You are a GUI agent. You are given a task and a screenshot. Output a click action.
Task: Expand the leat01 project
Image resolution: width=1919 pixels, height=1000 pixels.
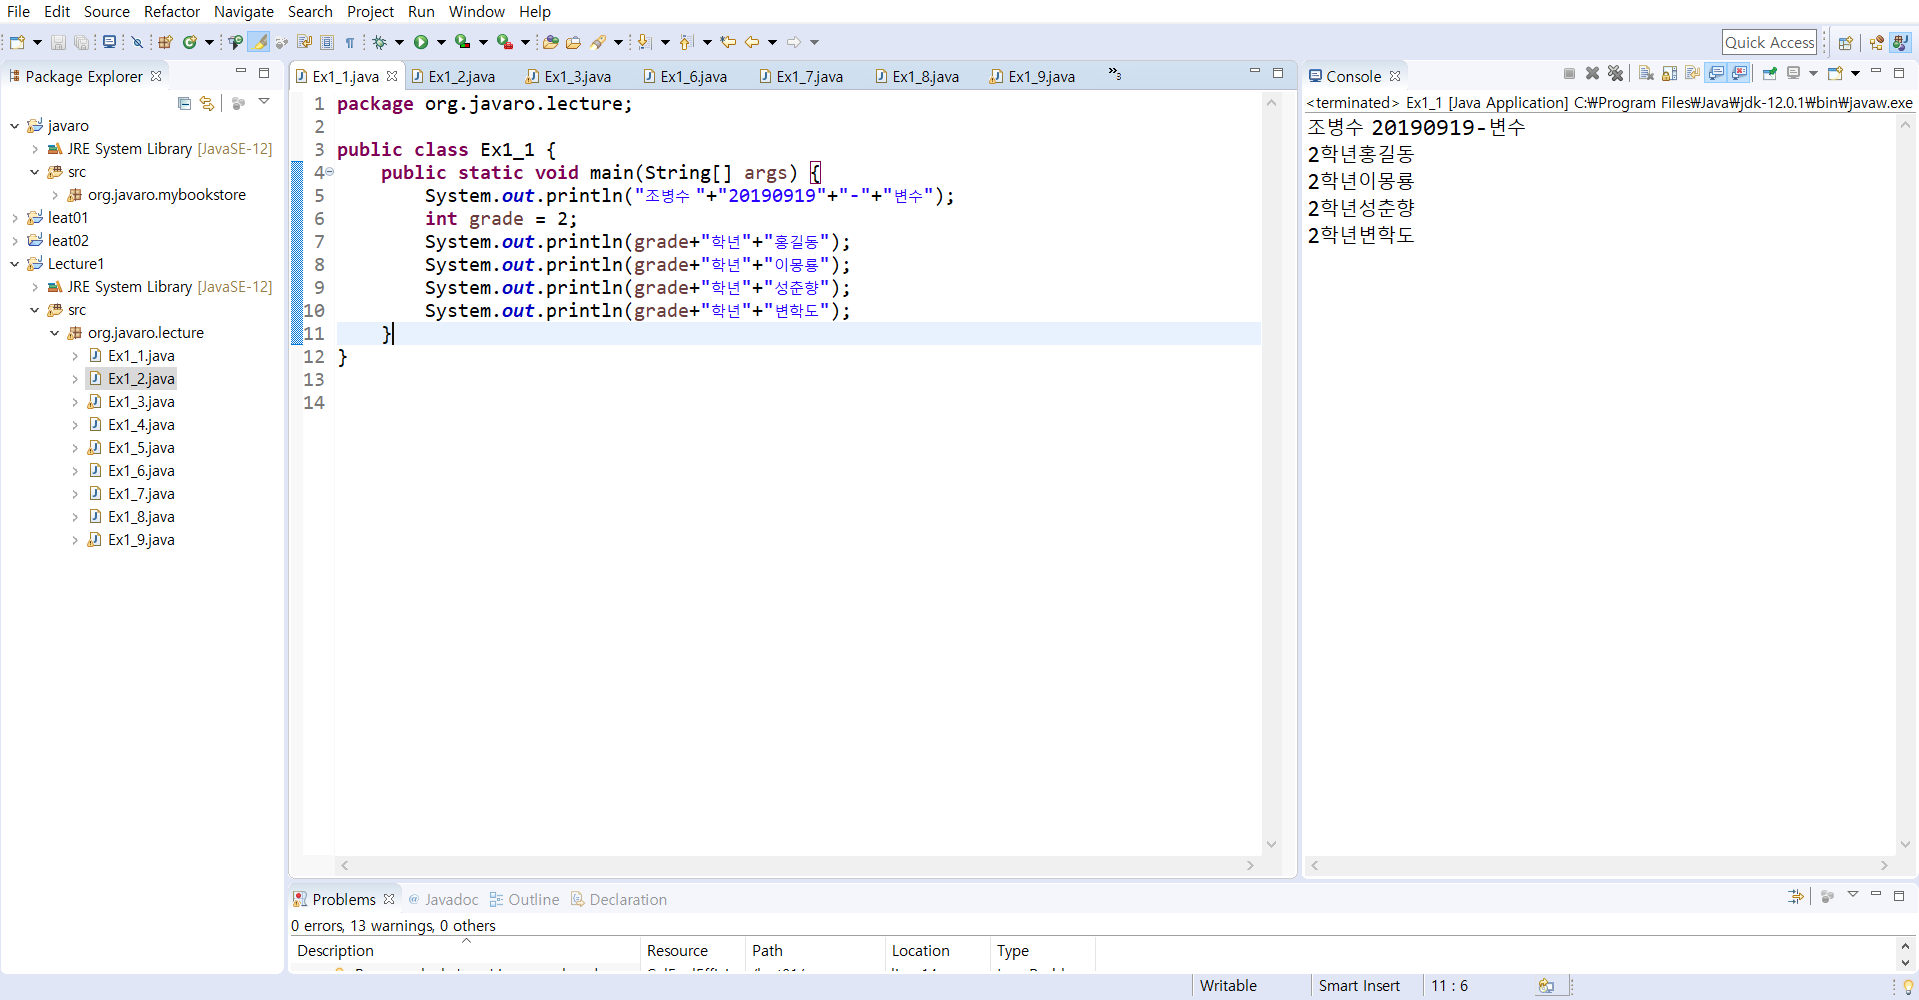point(15,218)
